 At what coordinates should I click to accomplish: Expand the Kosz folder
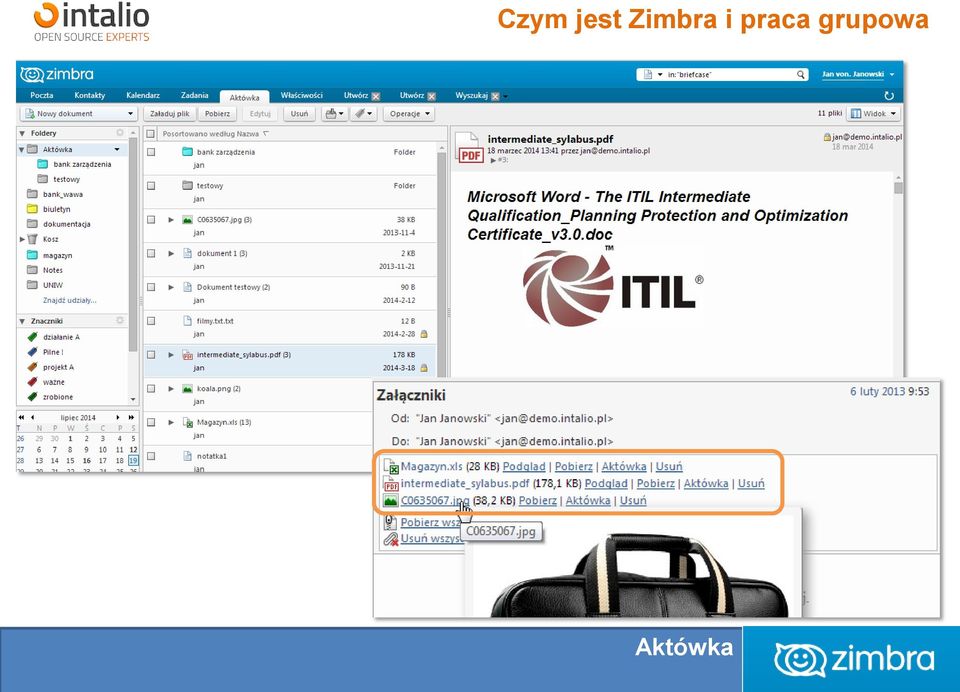coord(22,239)
